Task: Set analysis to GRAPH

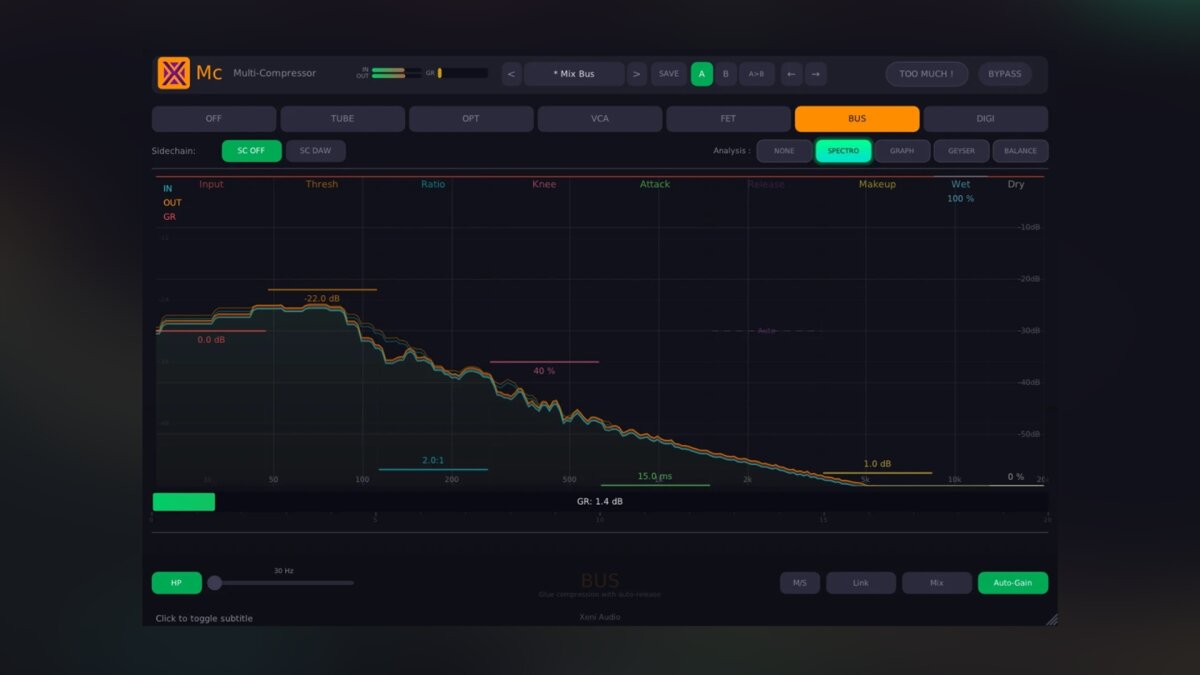Action: point(902,151)
